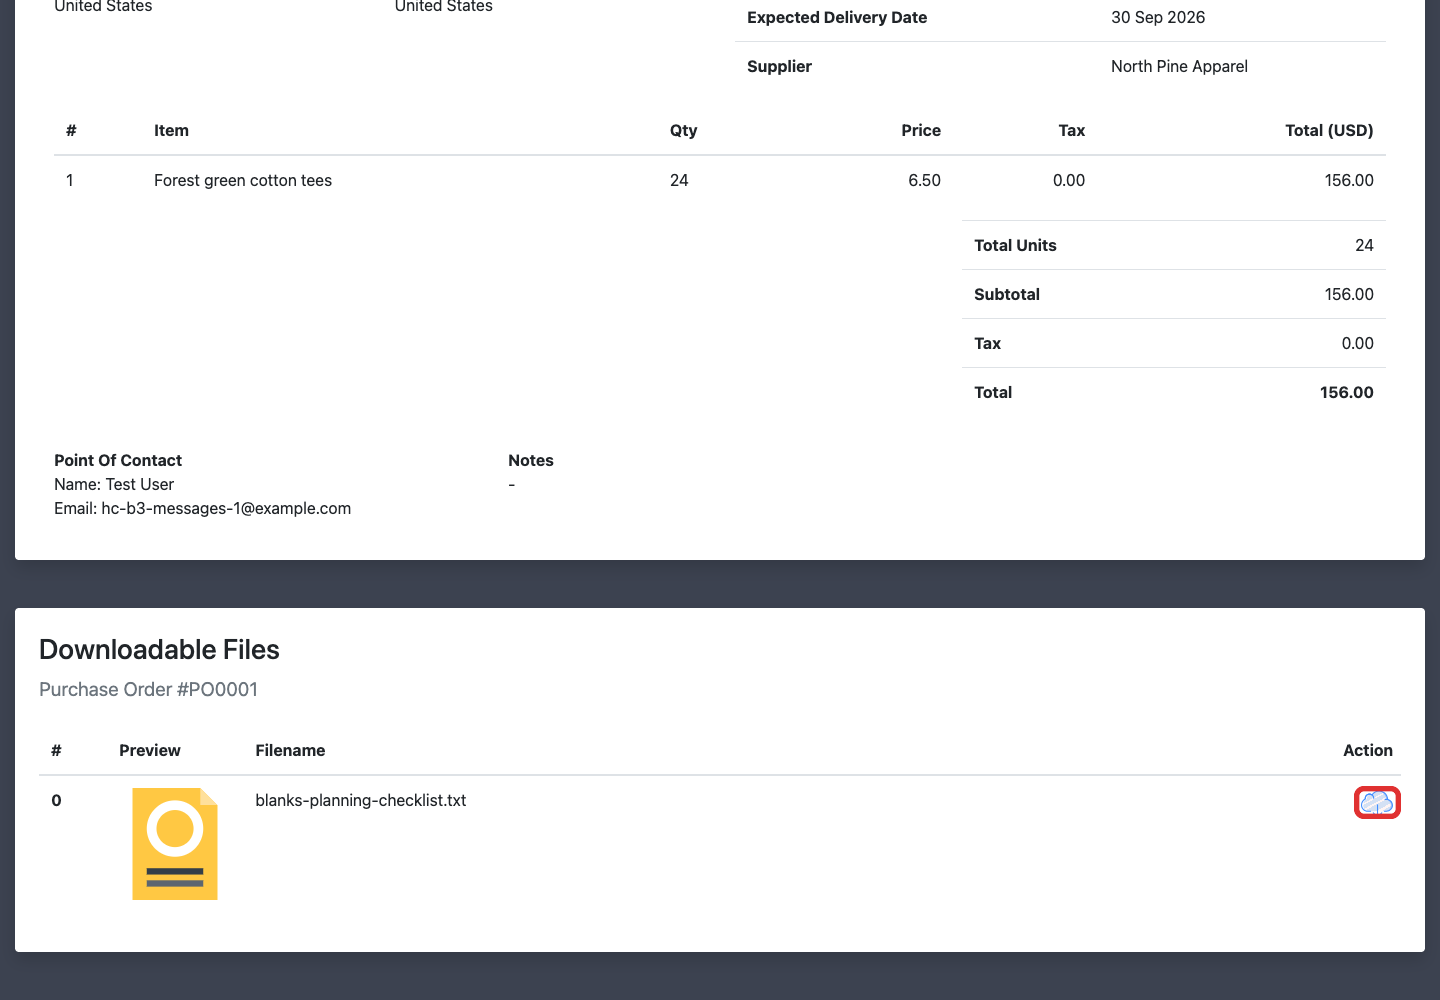Select the Subtotal amount 156.00
This screenshot has height=1000, width=1440.
[1349, 294]
